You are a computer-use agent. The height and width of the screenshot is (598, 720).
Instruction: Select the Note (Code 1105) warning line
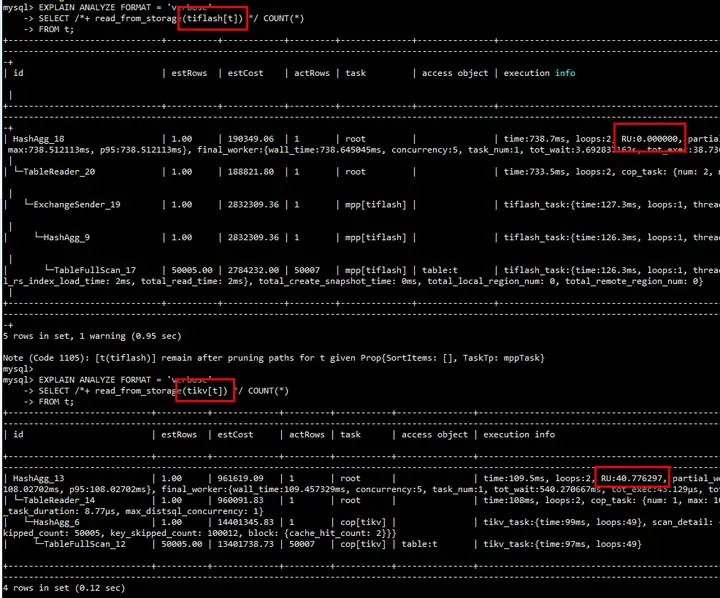click(274, 358)
